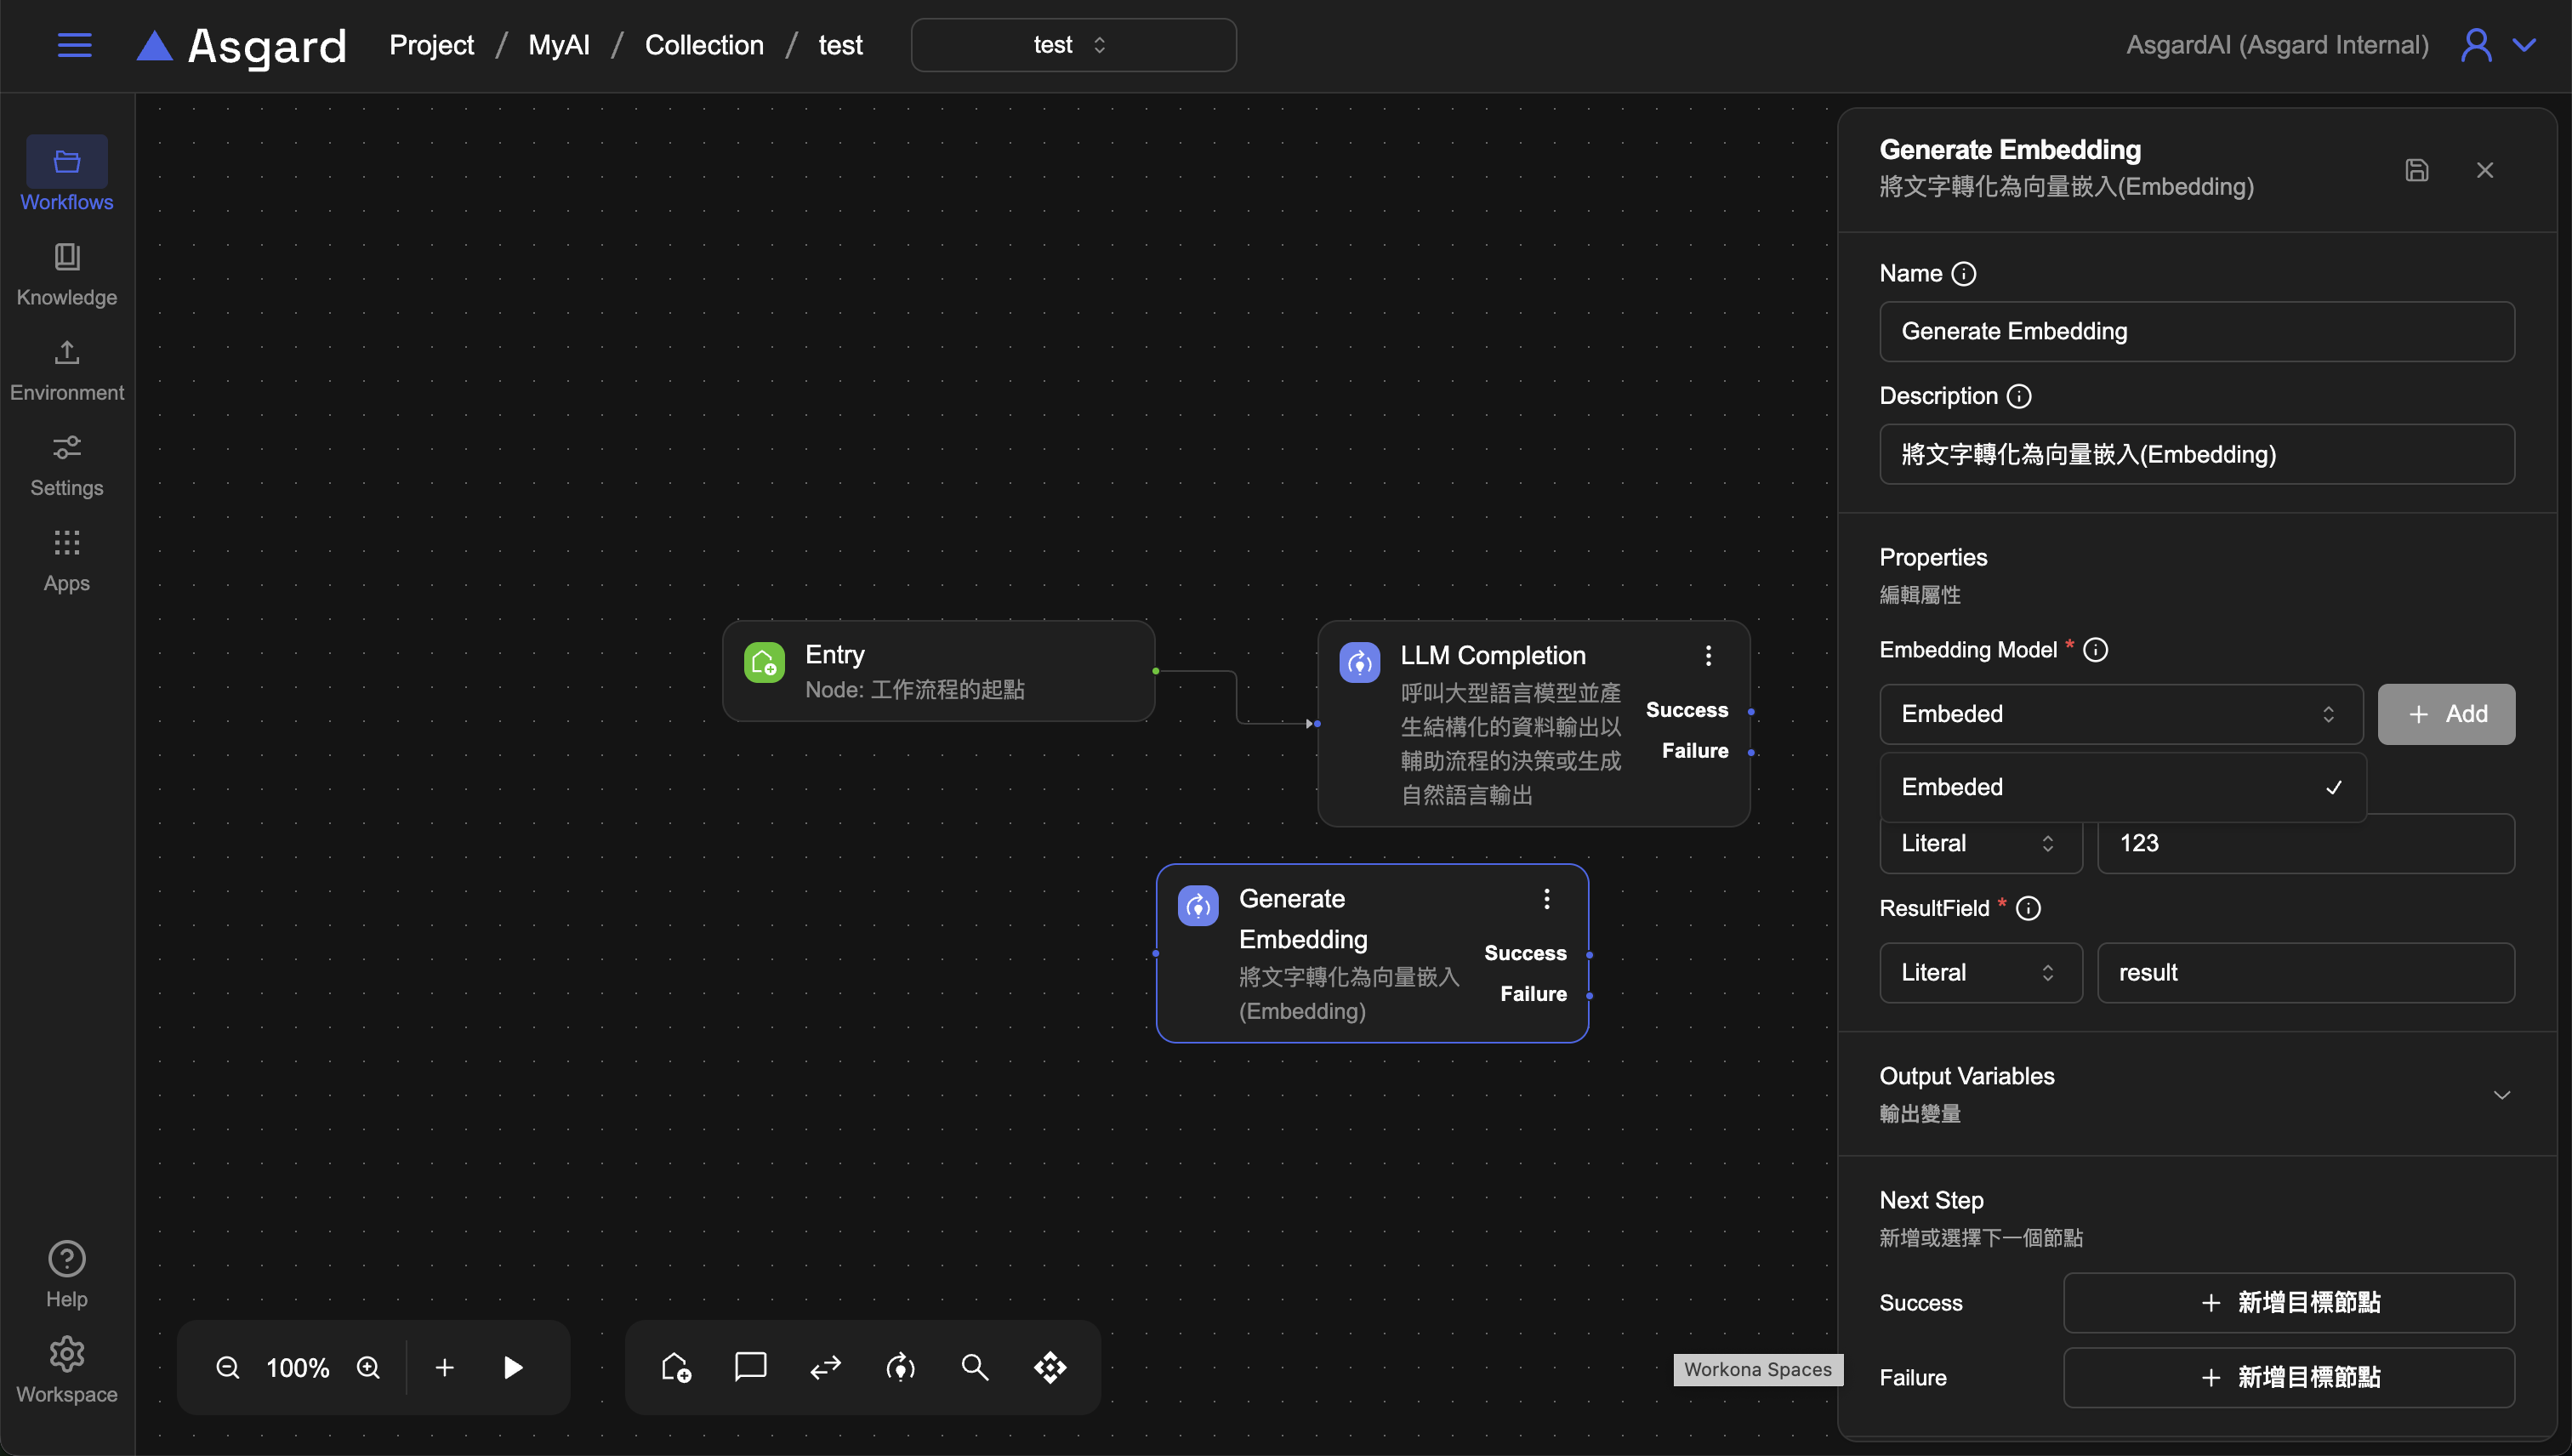Viewport: 2572px width, 1456px height.
Task: Open the Knowledge sidebar tab
Action: click(x=66, y=273)
